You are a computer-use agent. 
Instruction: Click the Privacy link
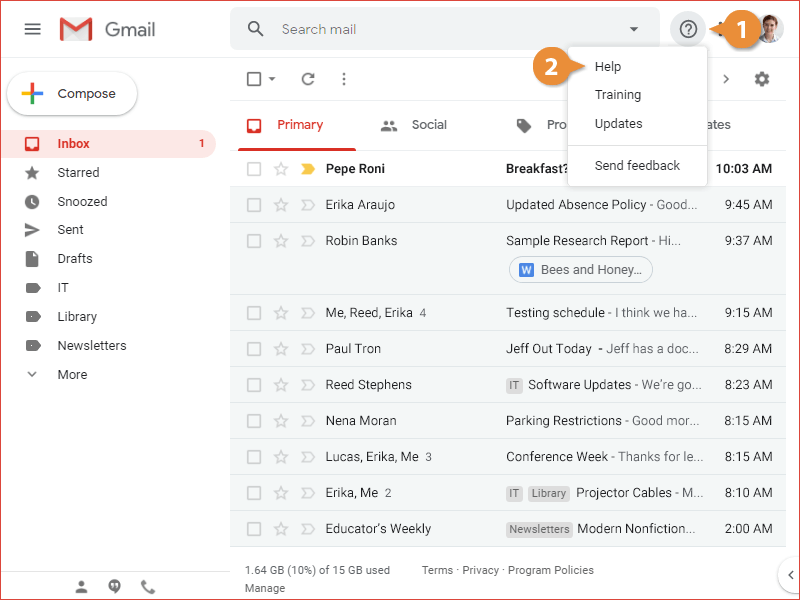[x=480, y=570]
